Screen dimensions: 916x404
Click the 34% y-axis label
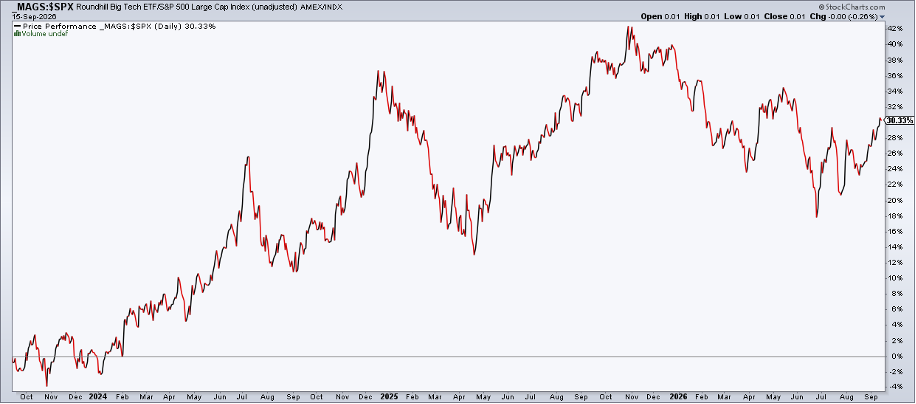896,91
